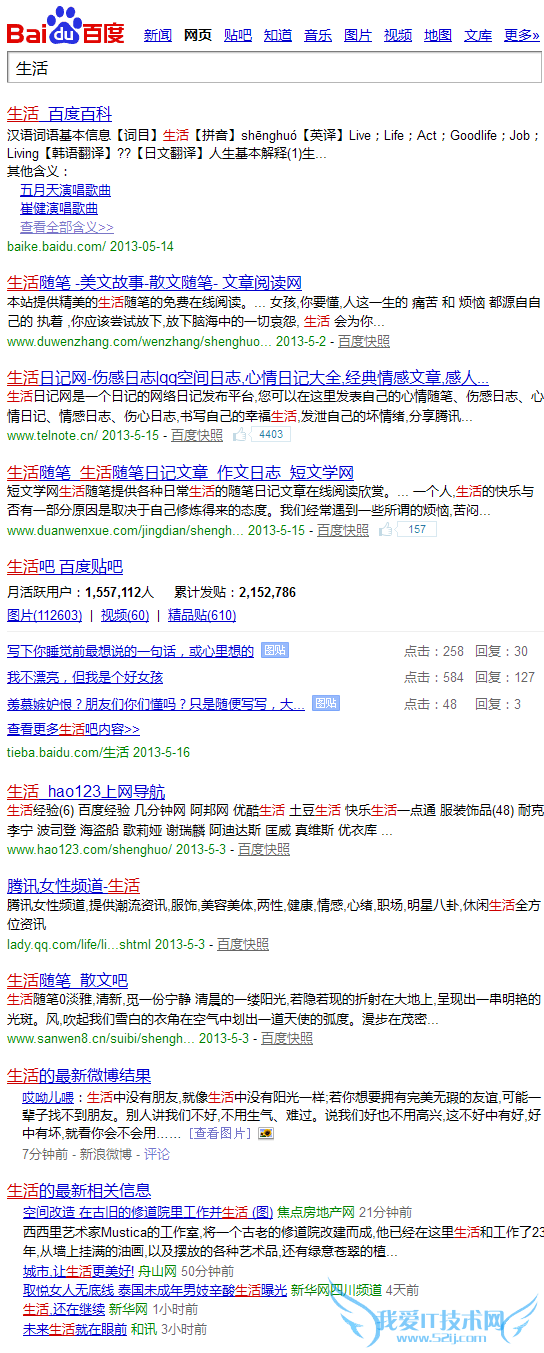Select the 网页 tab
This screenshot has height=1353, width=544.
[198, 35]
